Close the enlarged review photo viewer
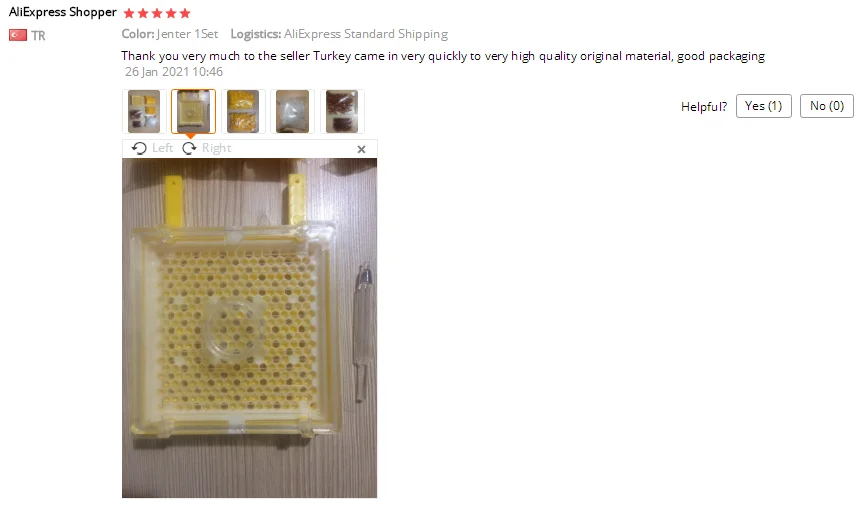The image size is (860, 509). tap(361, 149)
